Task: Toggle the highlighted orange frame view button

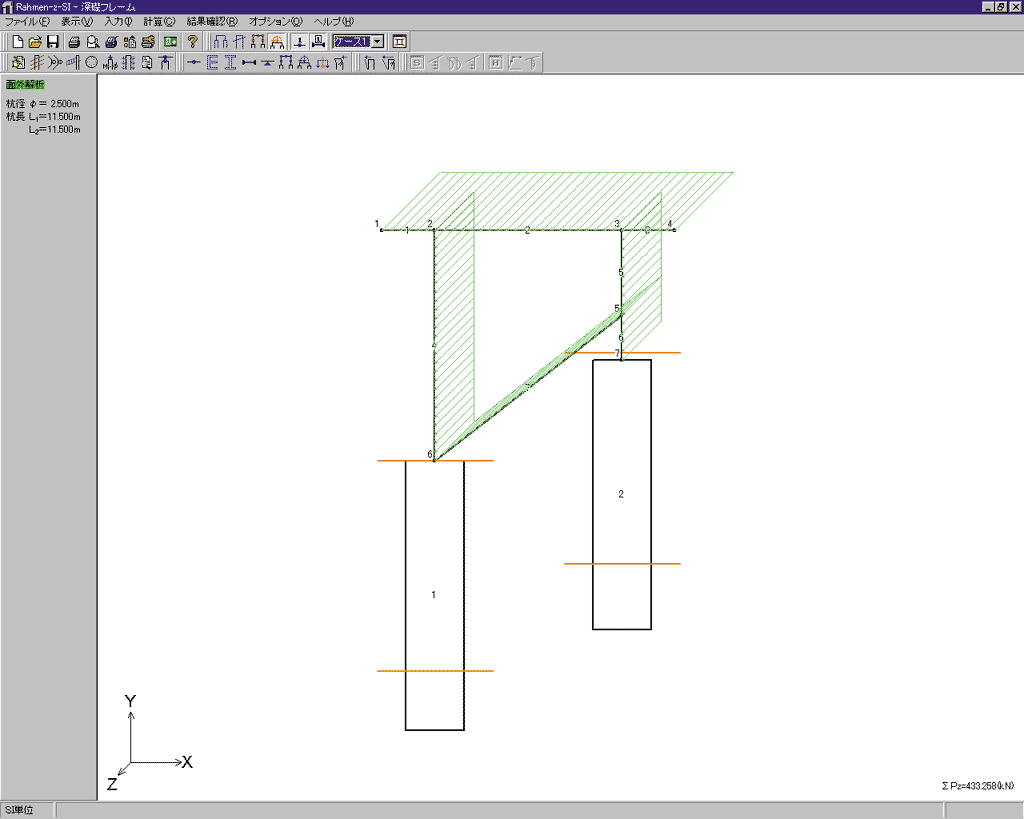Action: 277,42
